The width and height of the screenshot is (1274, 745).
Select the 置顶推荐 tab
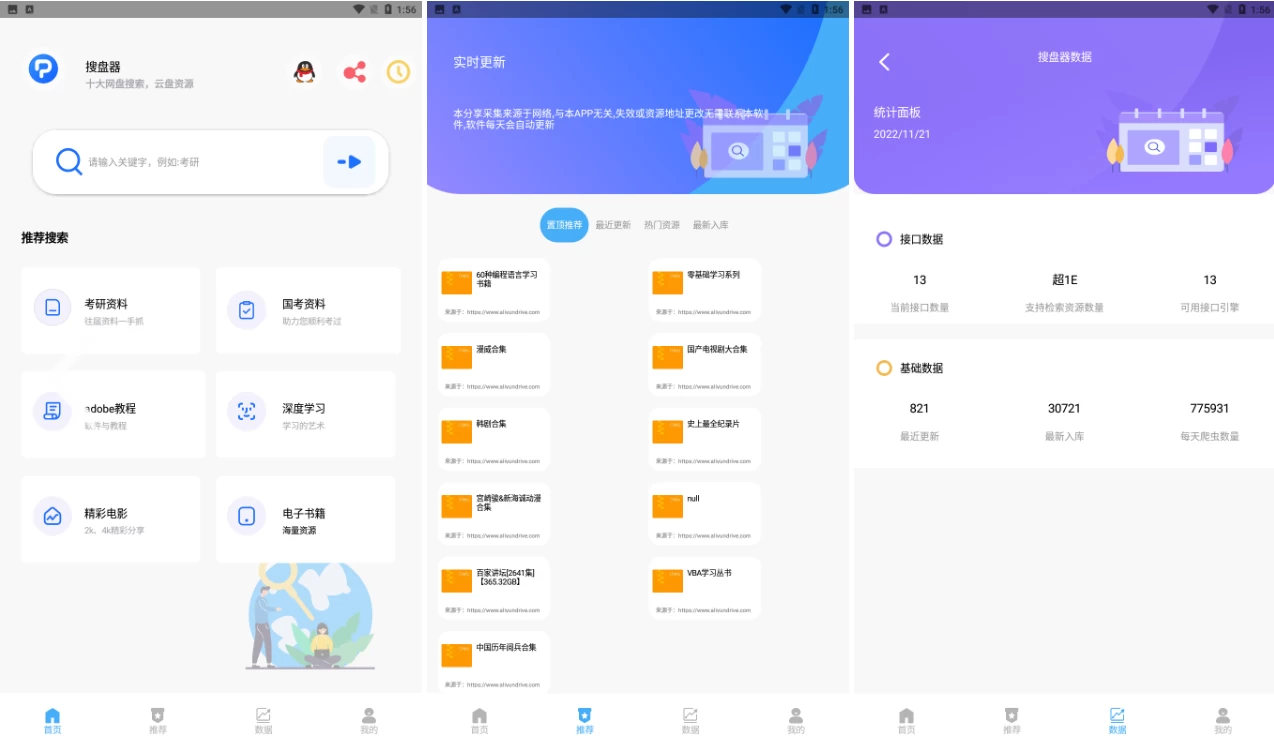point(564,225)
